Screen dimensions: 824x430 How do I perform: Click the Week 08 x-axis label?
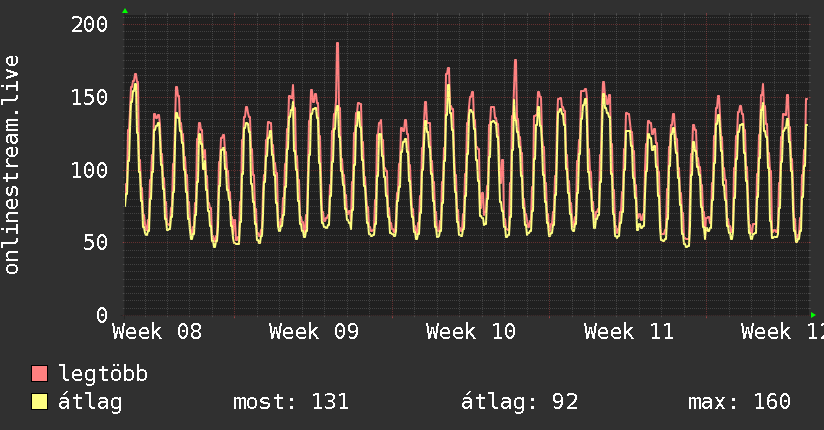pos(157,332)
